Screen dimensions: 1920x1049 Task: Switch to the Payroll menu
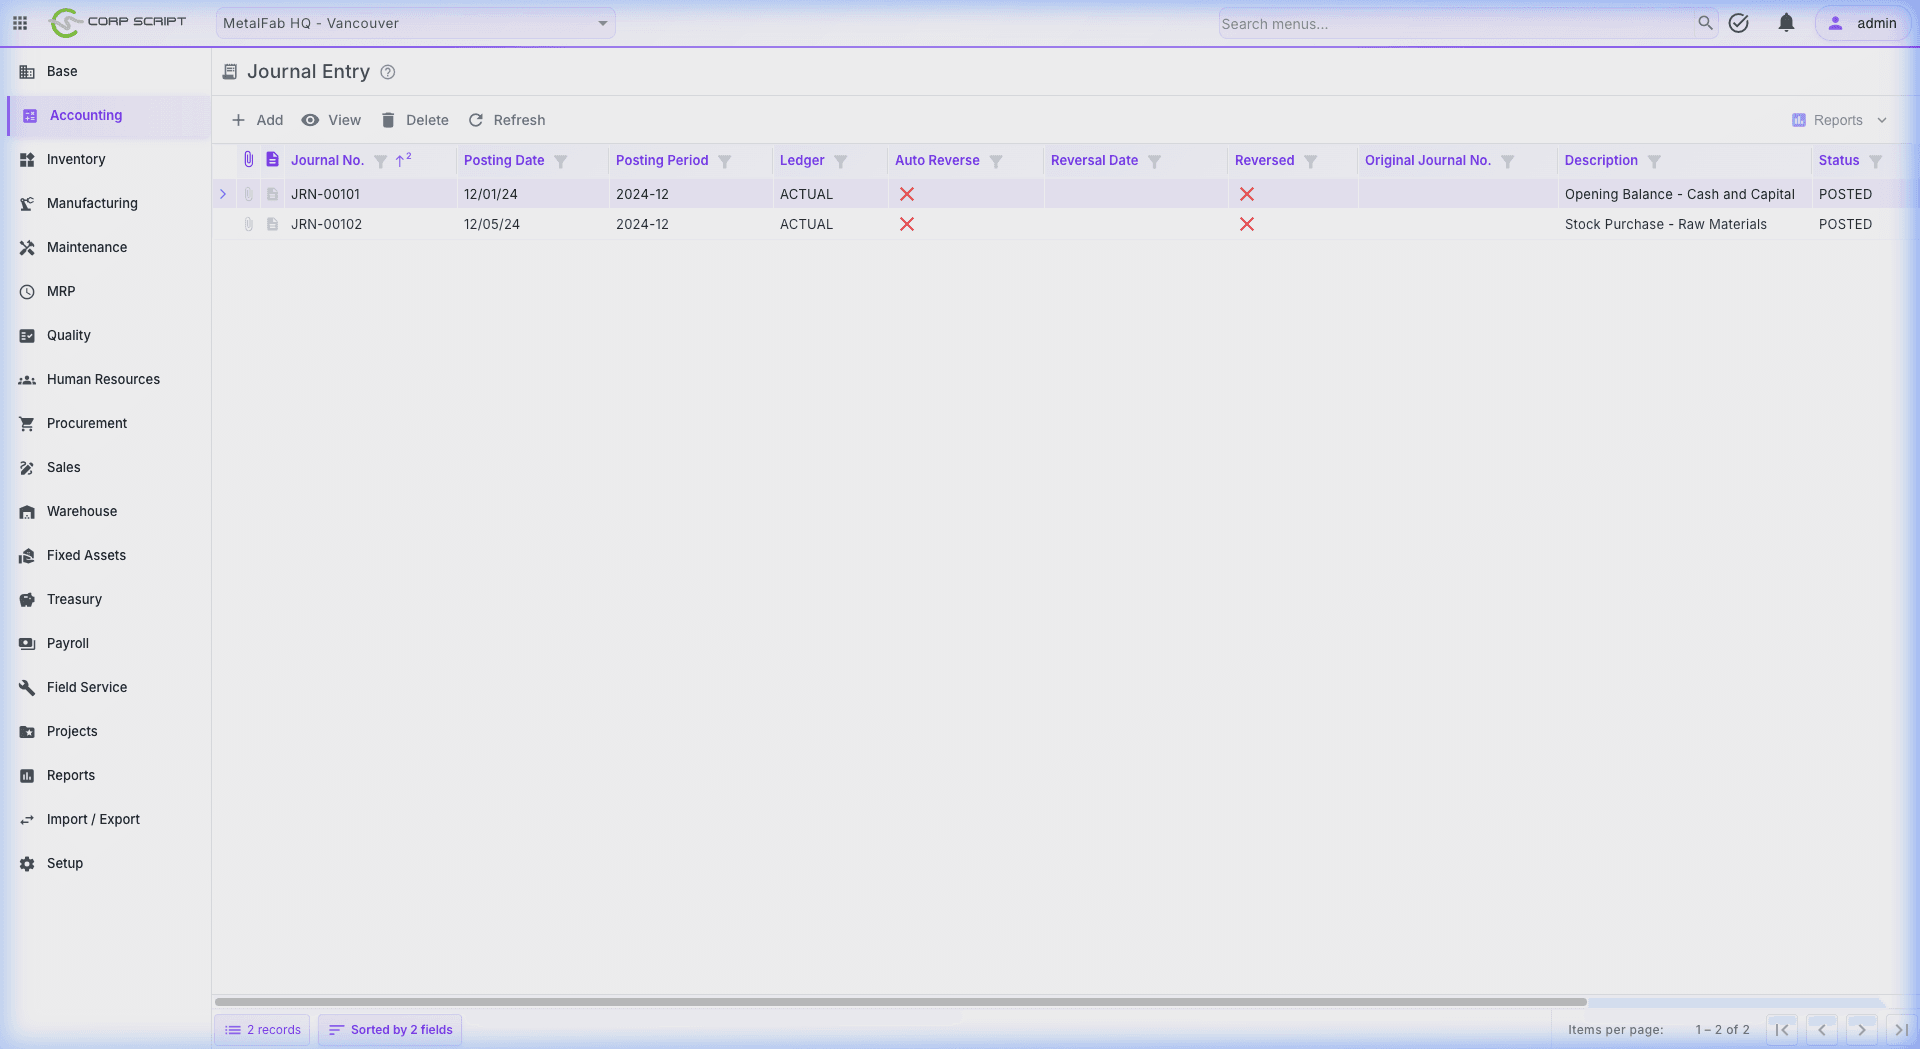click(69, 643)
